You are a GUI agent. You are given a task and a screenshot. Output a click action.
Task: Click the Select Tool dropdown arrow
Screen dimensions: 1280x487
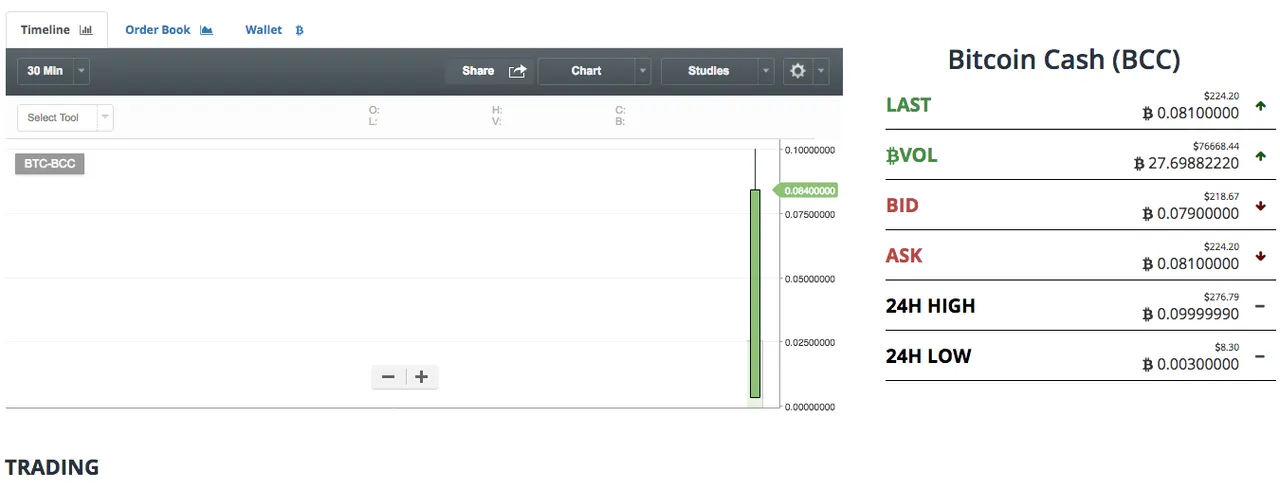tap(105, 118)
